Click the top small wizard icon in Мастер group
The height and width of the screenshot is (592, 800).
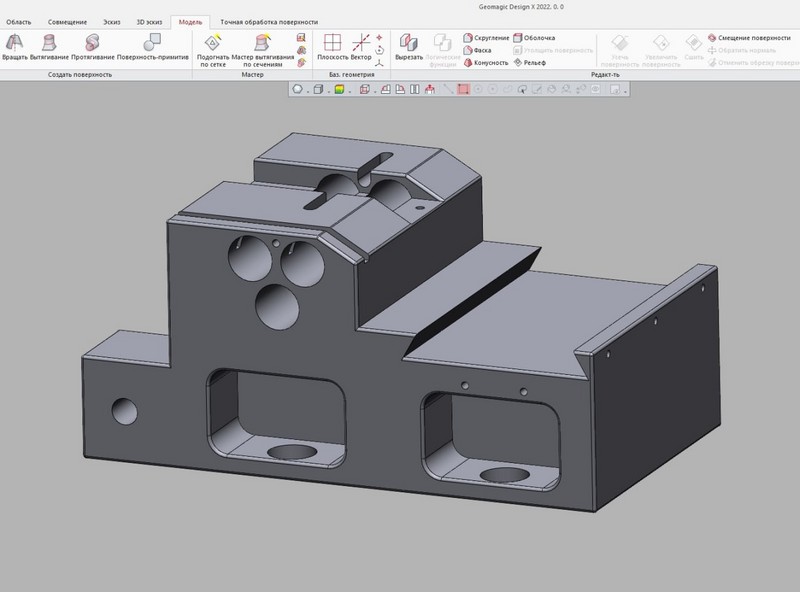[x=302, y=38]
